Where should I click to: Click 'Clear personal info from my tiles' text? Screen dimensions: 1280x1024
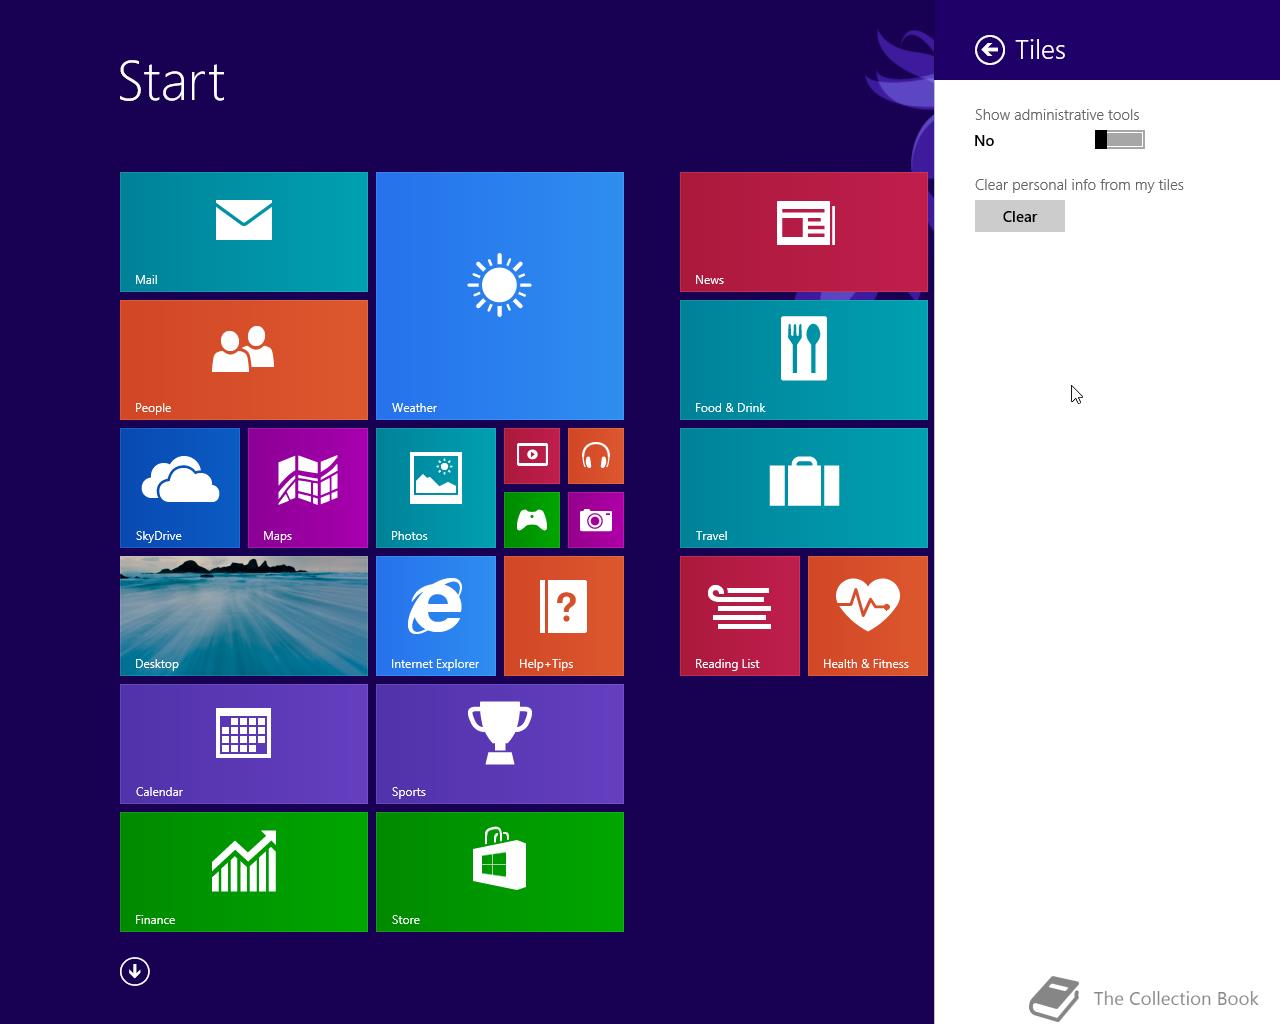click(x=1079, y=185)
